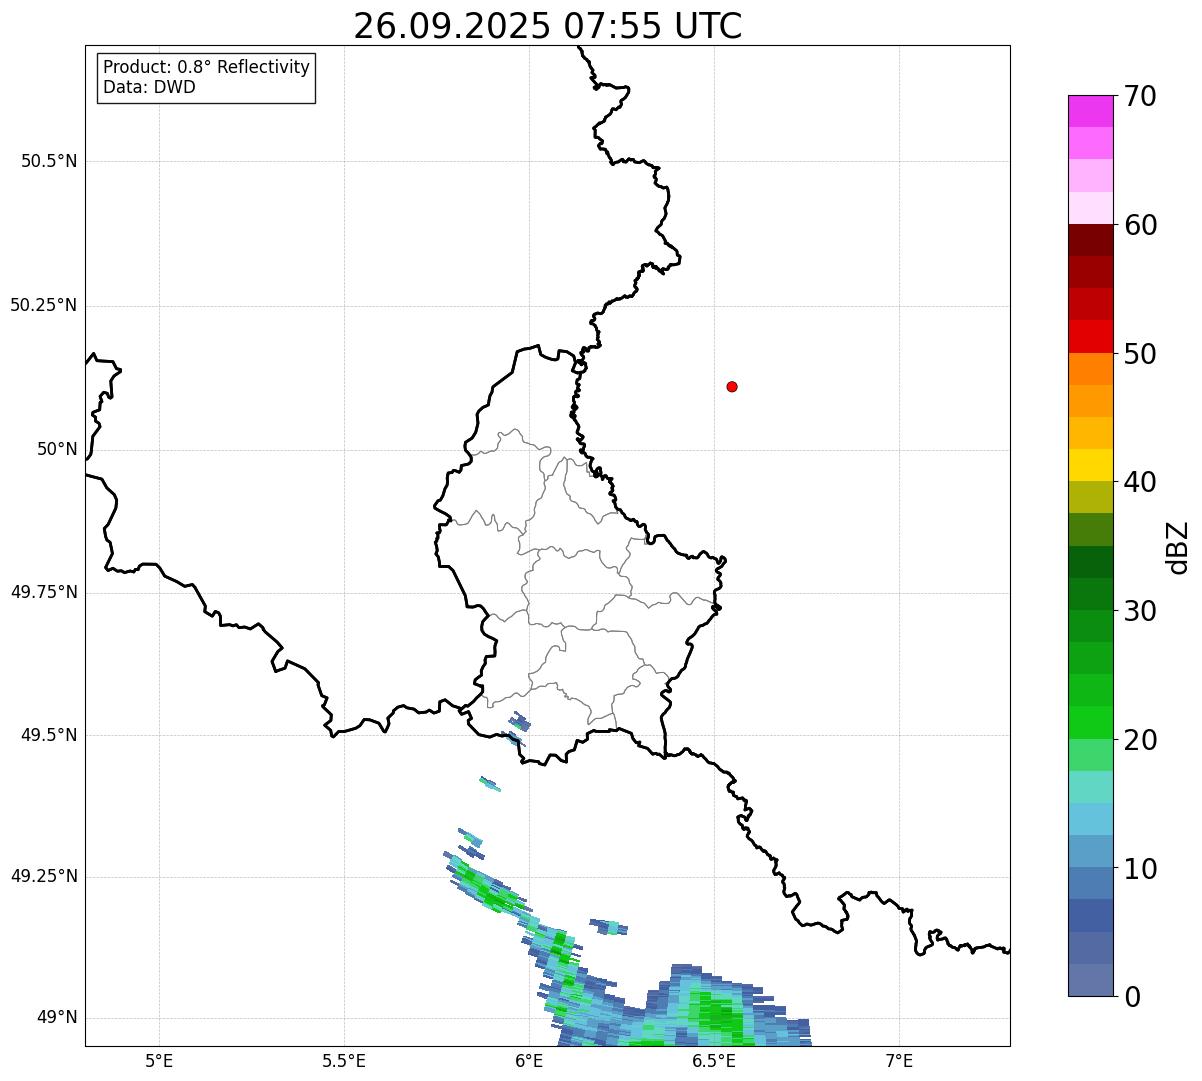The image size is (1202, 1081).
Task: Click the longitude label 5°E
Action: click(159, 1060)
